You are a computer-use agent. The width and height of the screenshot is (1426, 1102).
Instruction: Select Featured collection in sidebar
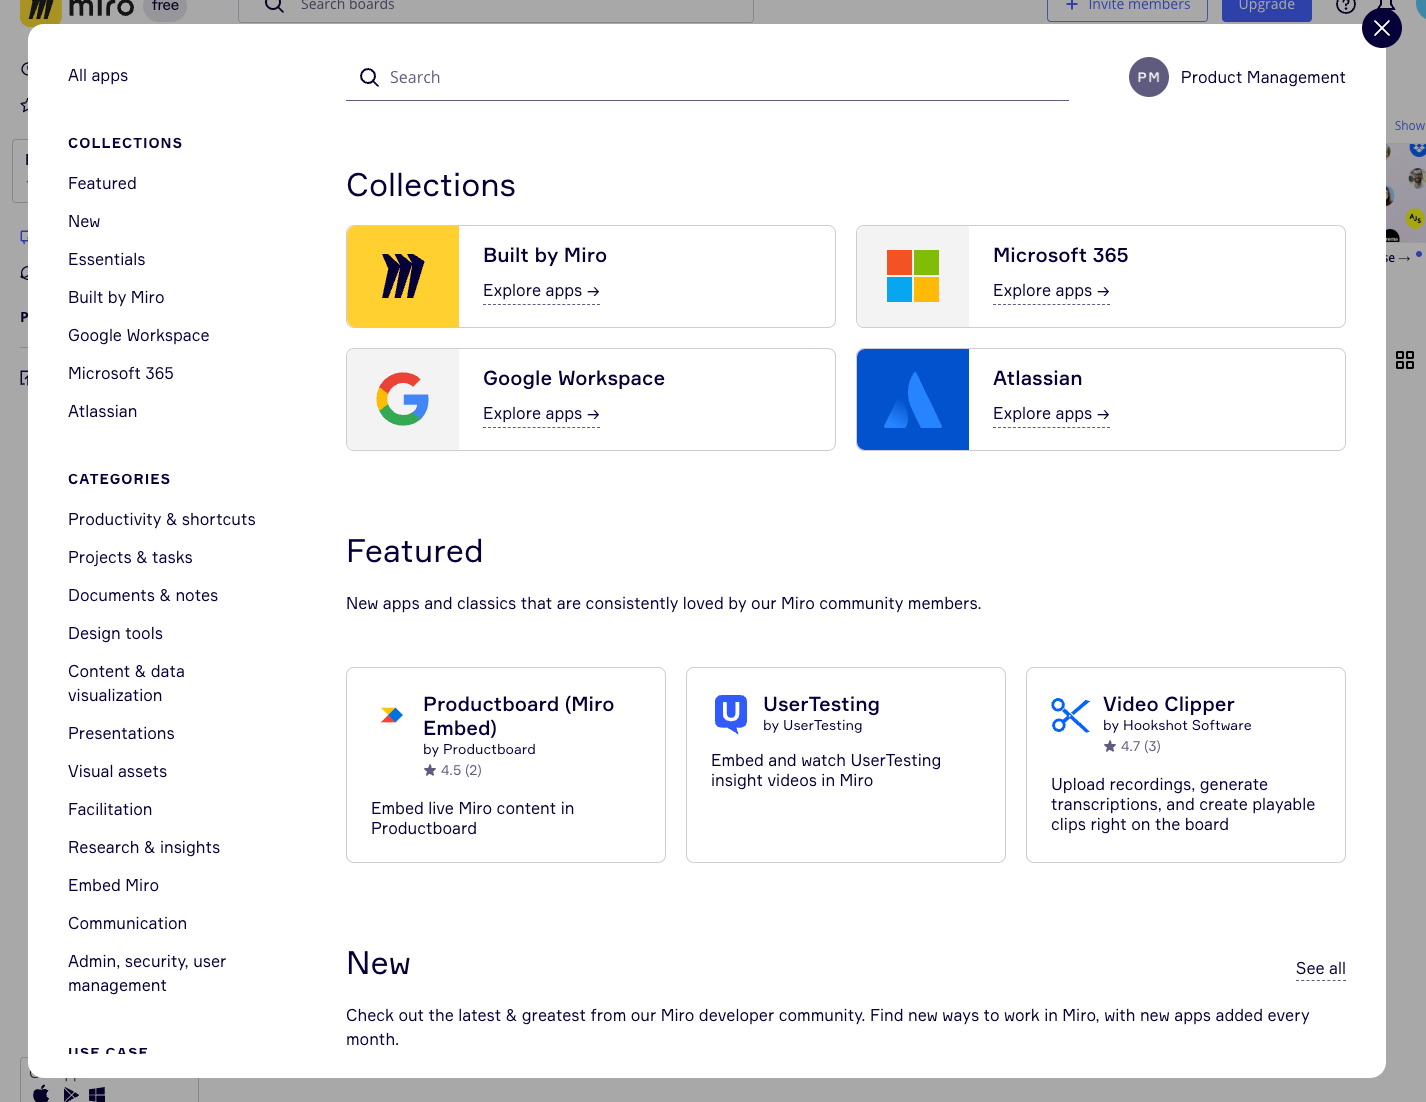[102, 183]
